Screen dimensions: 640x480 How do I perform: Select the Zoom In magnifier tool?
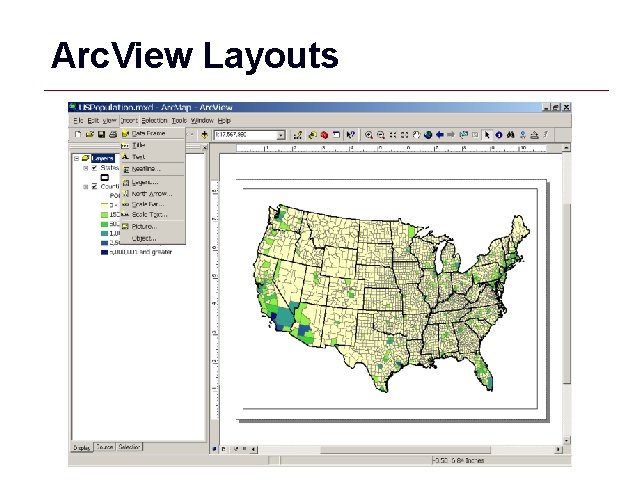point(369,135)
